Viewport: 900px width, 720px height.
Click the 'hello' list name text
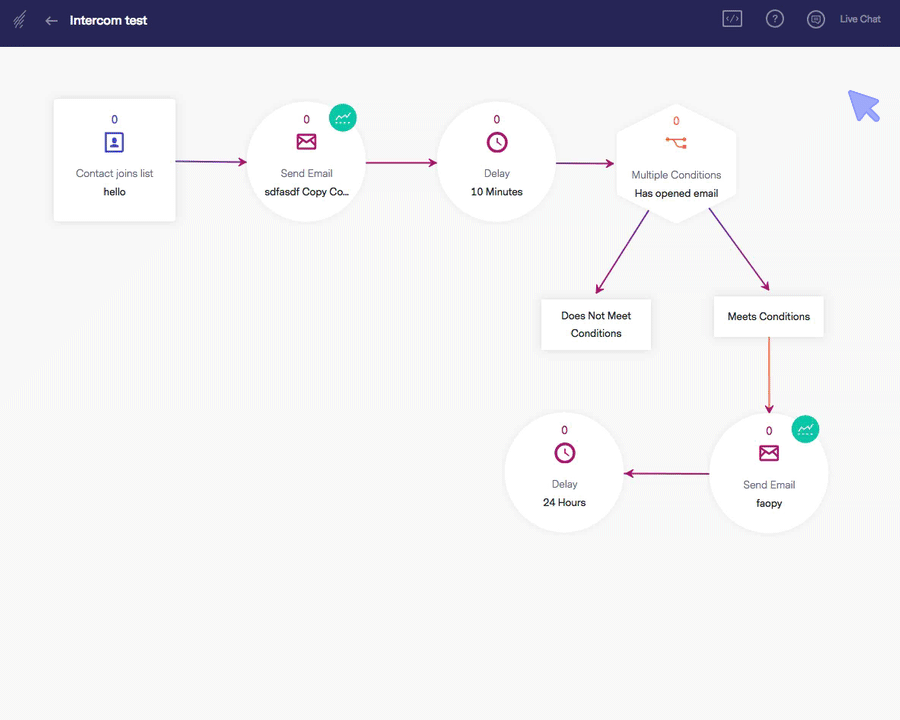coord(114,192)
